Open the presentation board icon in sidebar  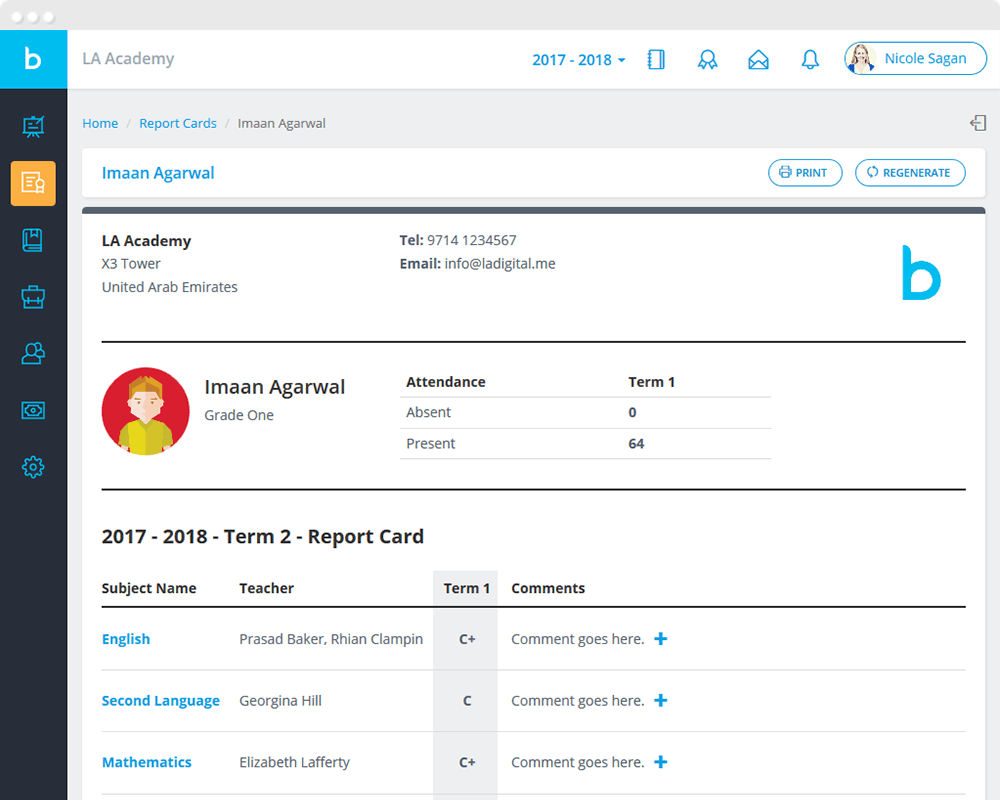33,126
